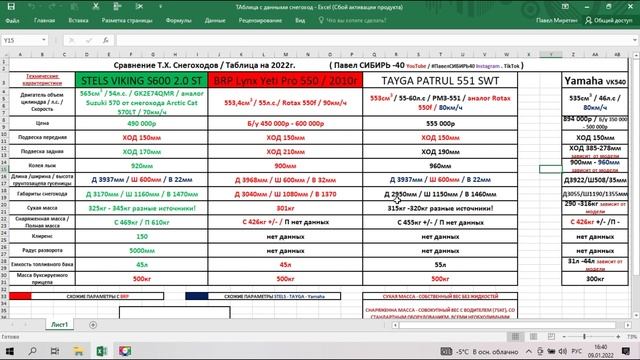Click the YouTube link in title row
The width and height of the screenshot is (640, 360).
pyautogui.click(x=416, y=66)
